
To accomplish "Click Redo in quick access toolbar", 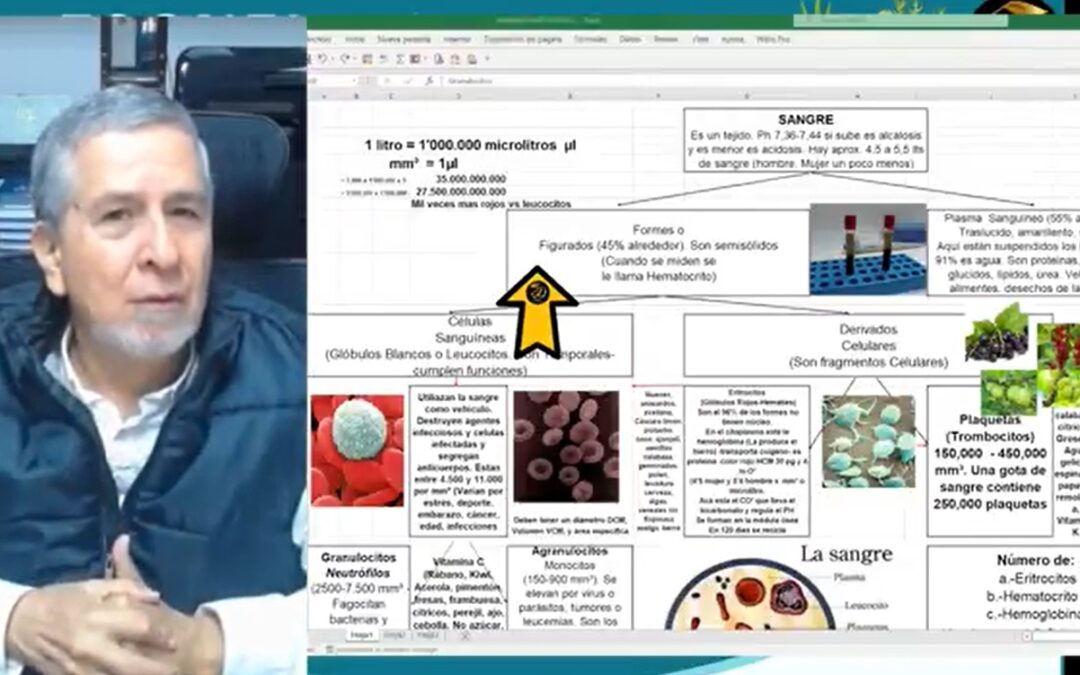I will (x=345, y=59).
